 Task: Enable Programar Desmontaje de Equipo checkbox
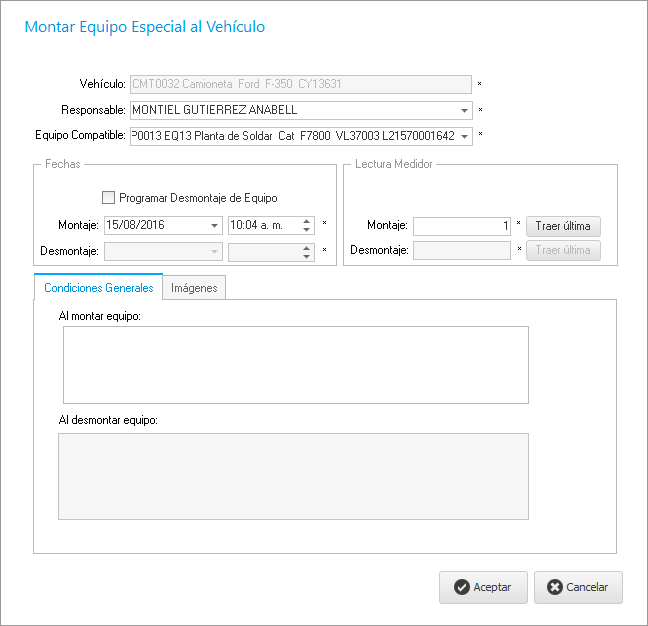[109, 198]
